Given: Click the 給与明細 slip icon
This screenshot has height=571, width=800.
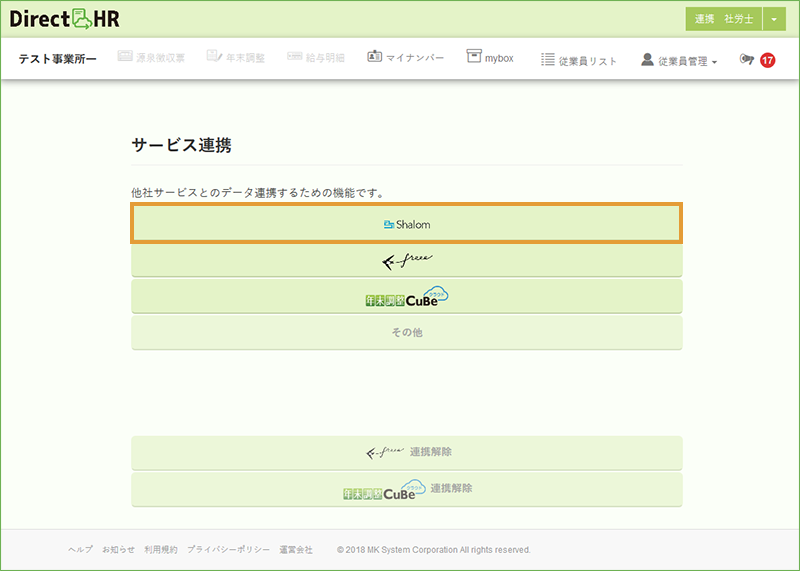Looking at the screenshot, I should pos(294,56).
